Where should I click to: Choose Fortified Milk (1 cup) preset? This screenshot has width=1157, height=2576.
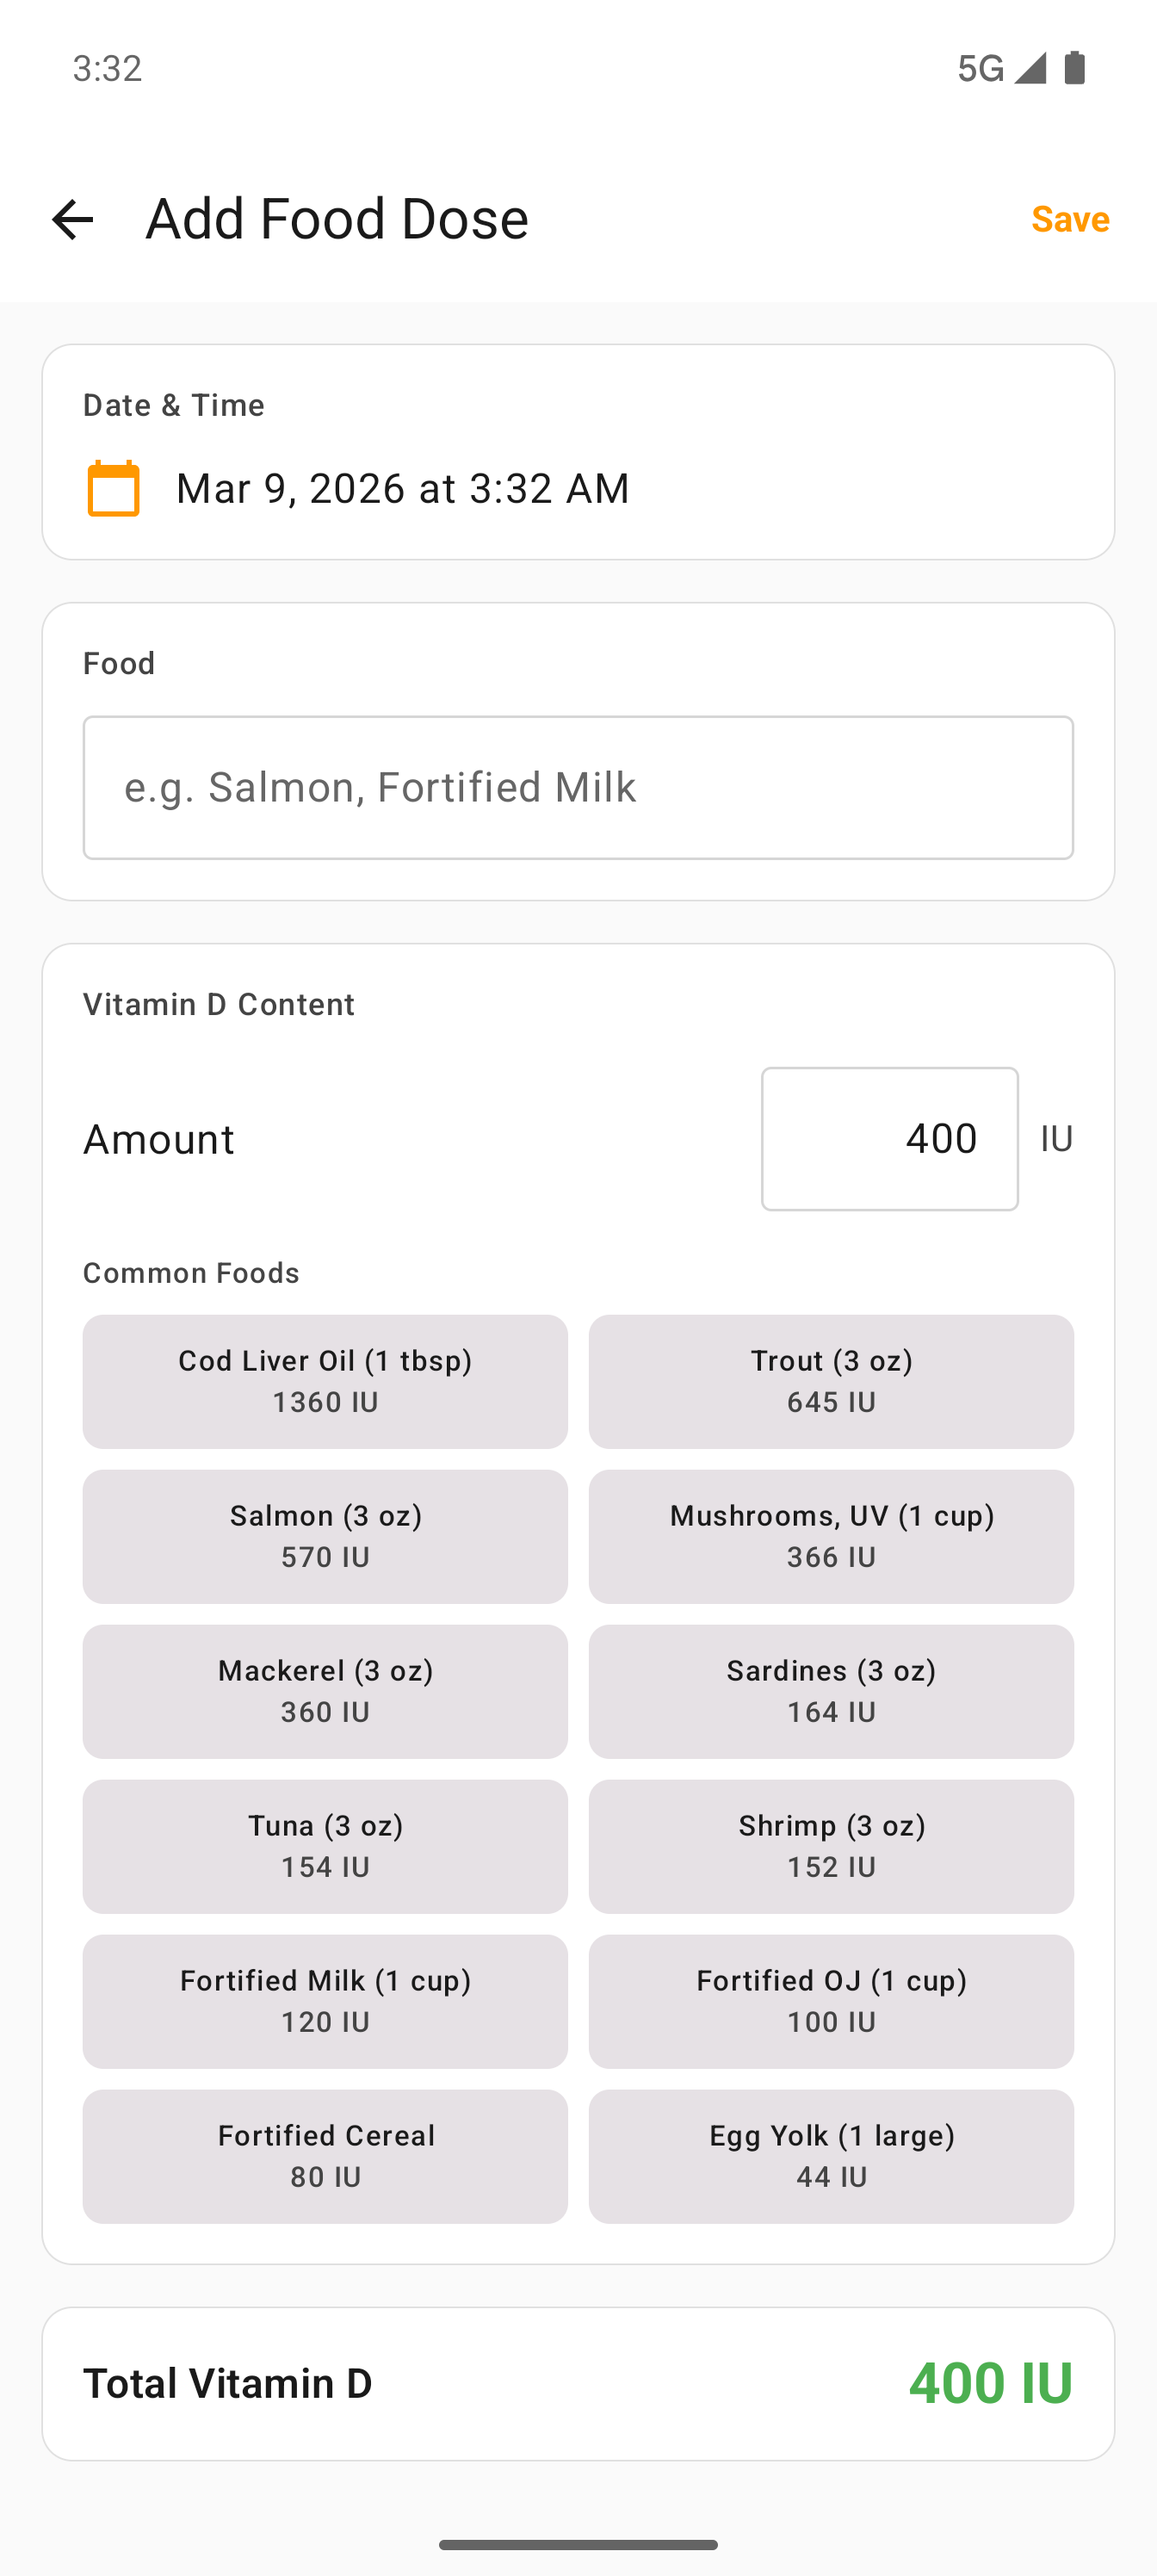325,2001
